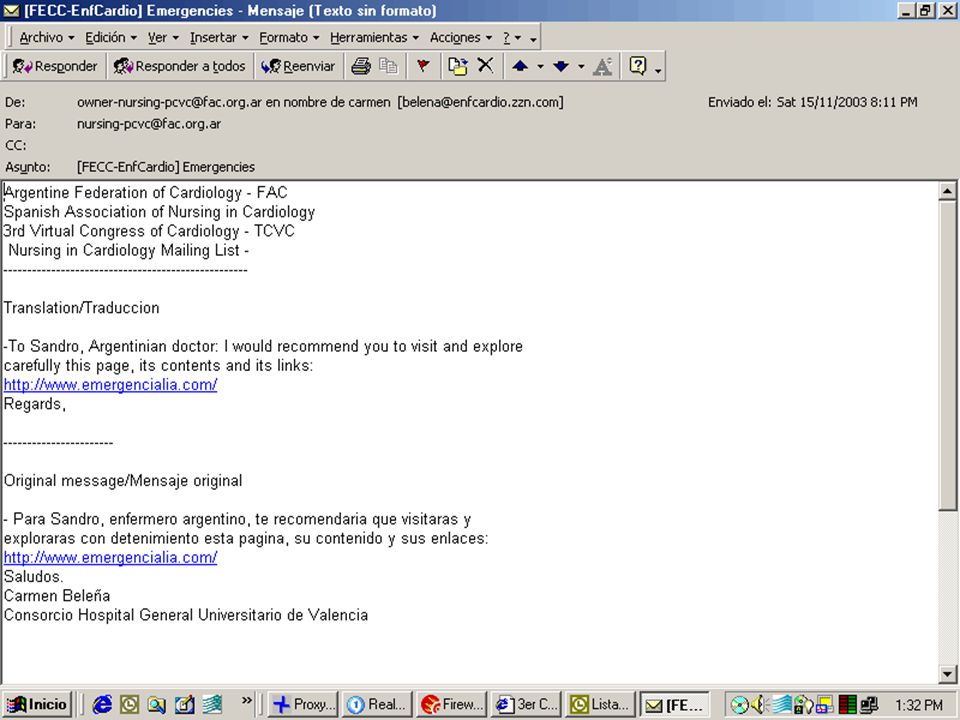Click recipient nursing-pcvc@fac.org.ar in Para field
The width and height of the screenshot is (960, 720).
click(149, 124)
